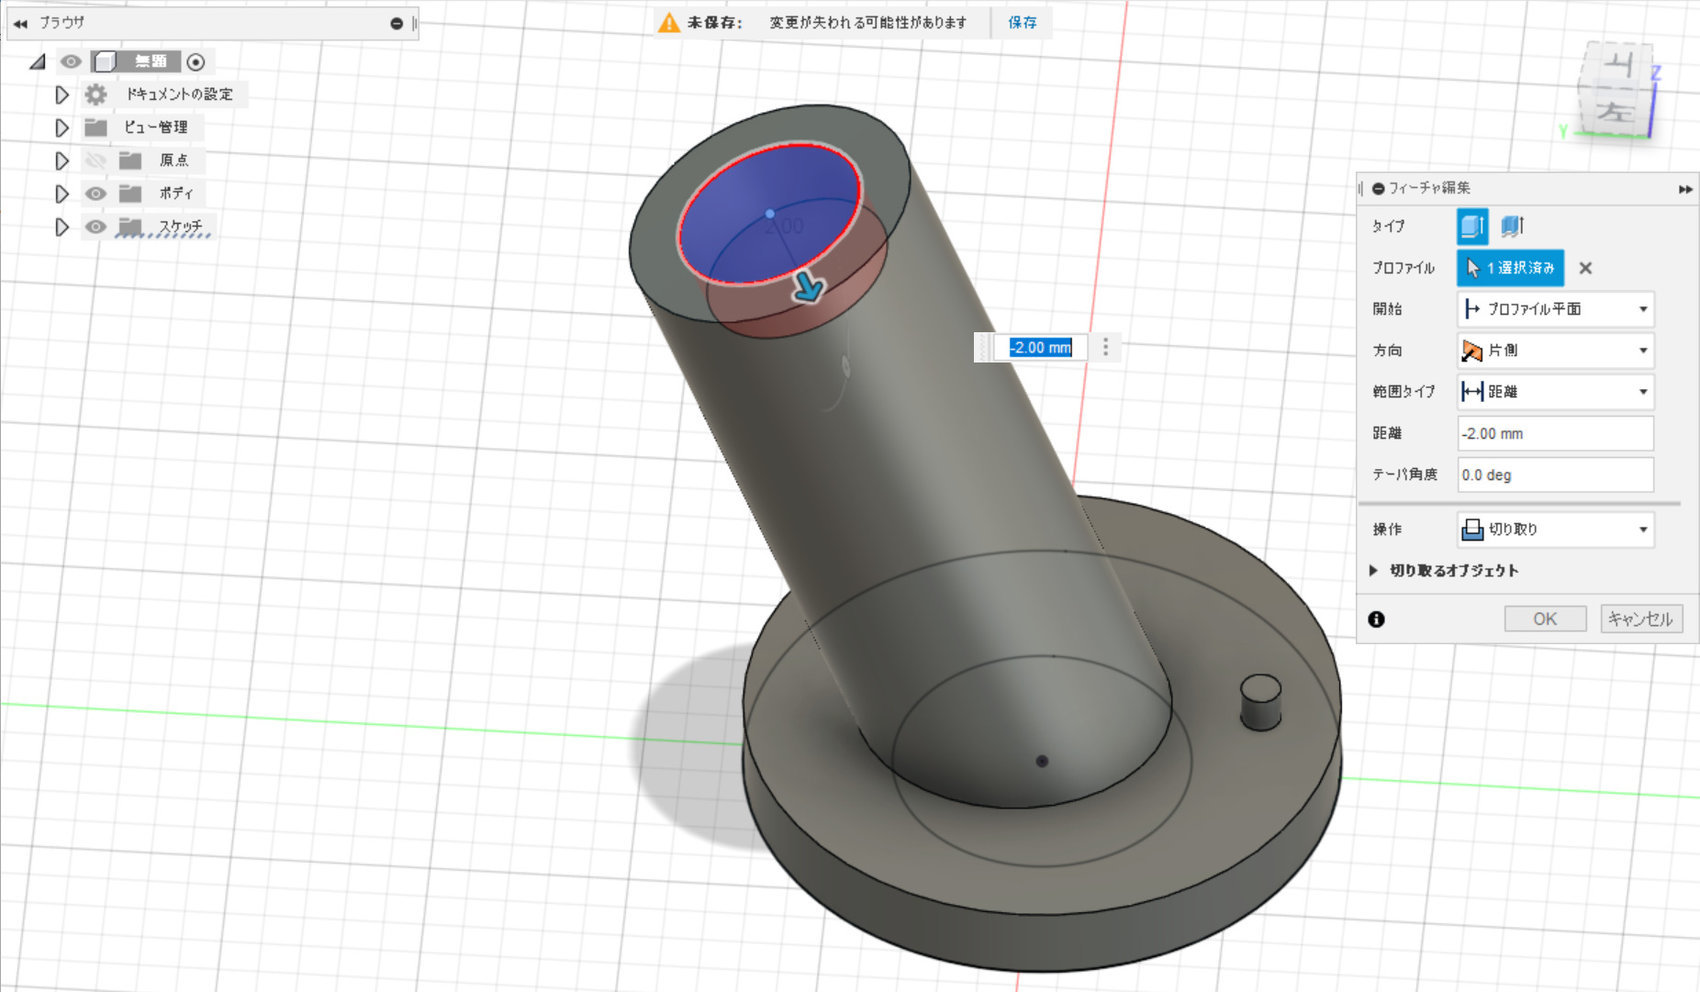Screen dimensions: 1700x992
Task: Open the 方向 片側 dropdown
Action: click(1555, 350)
